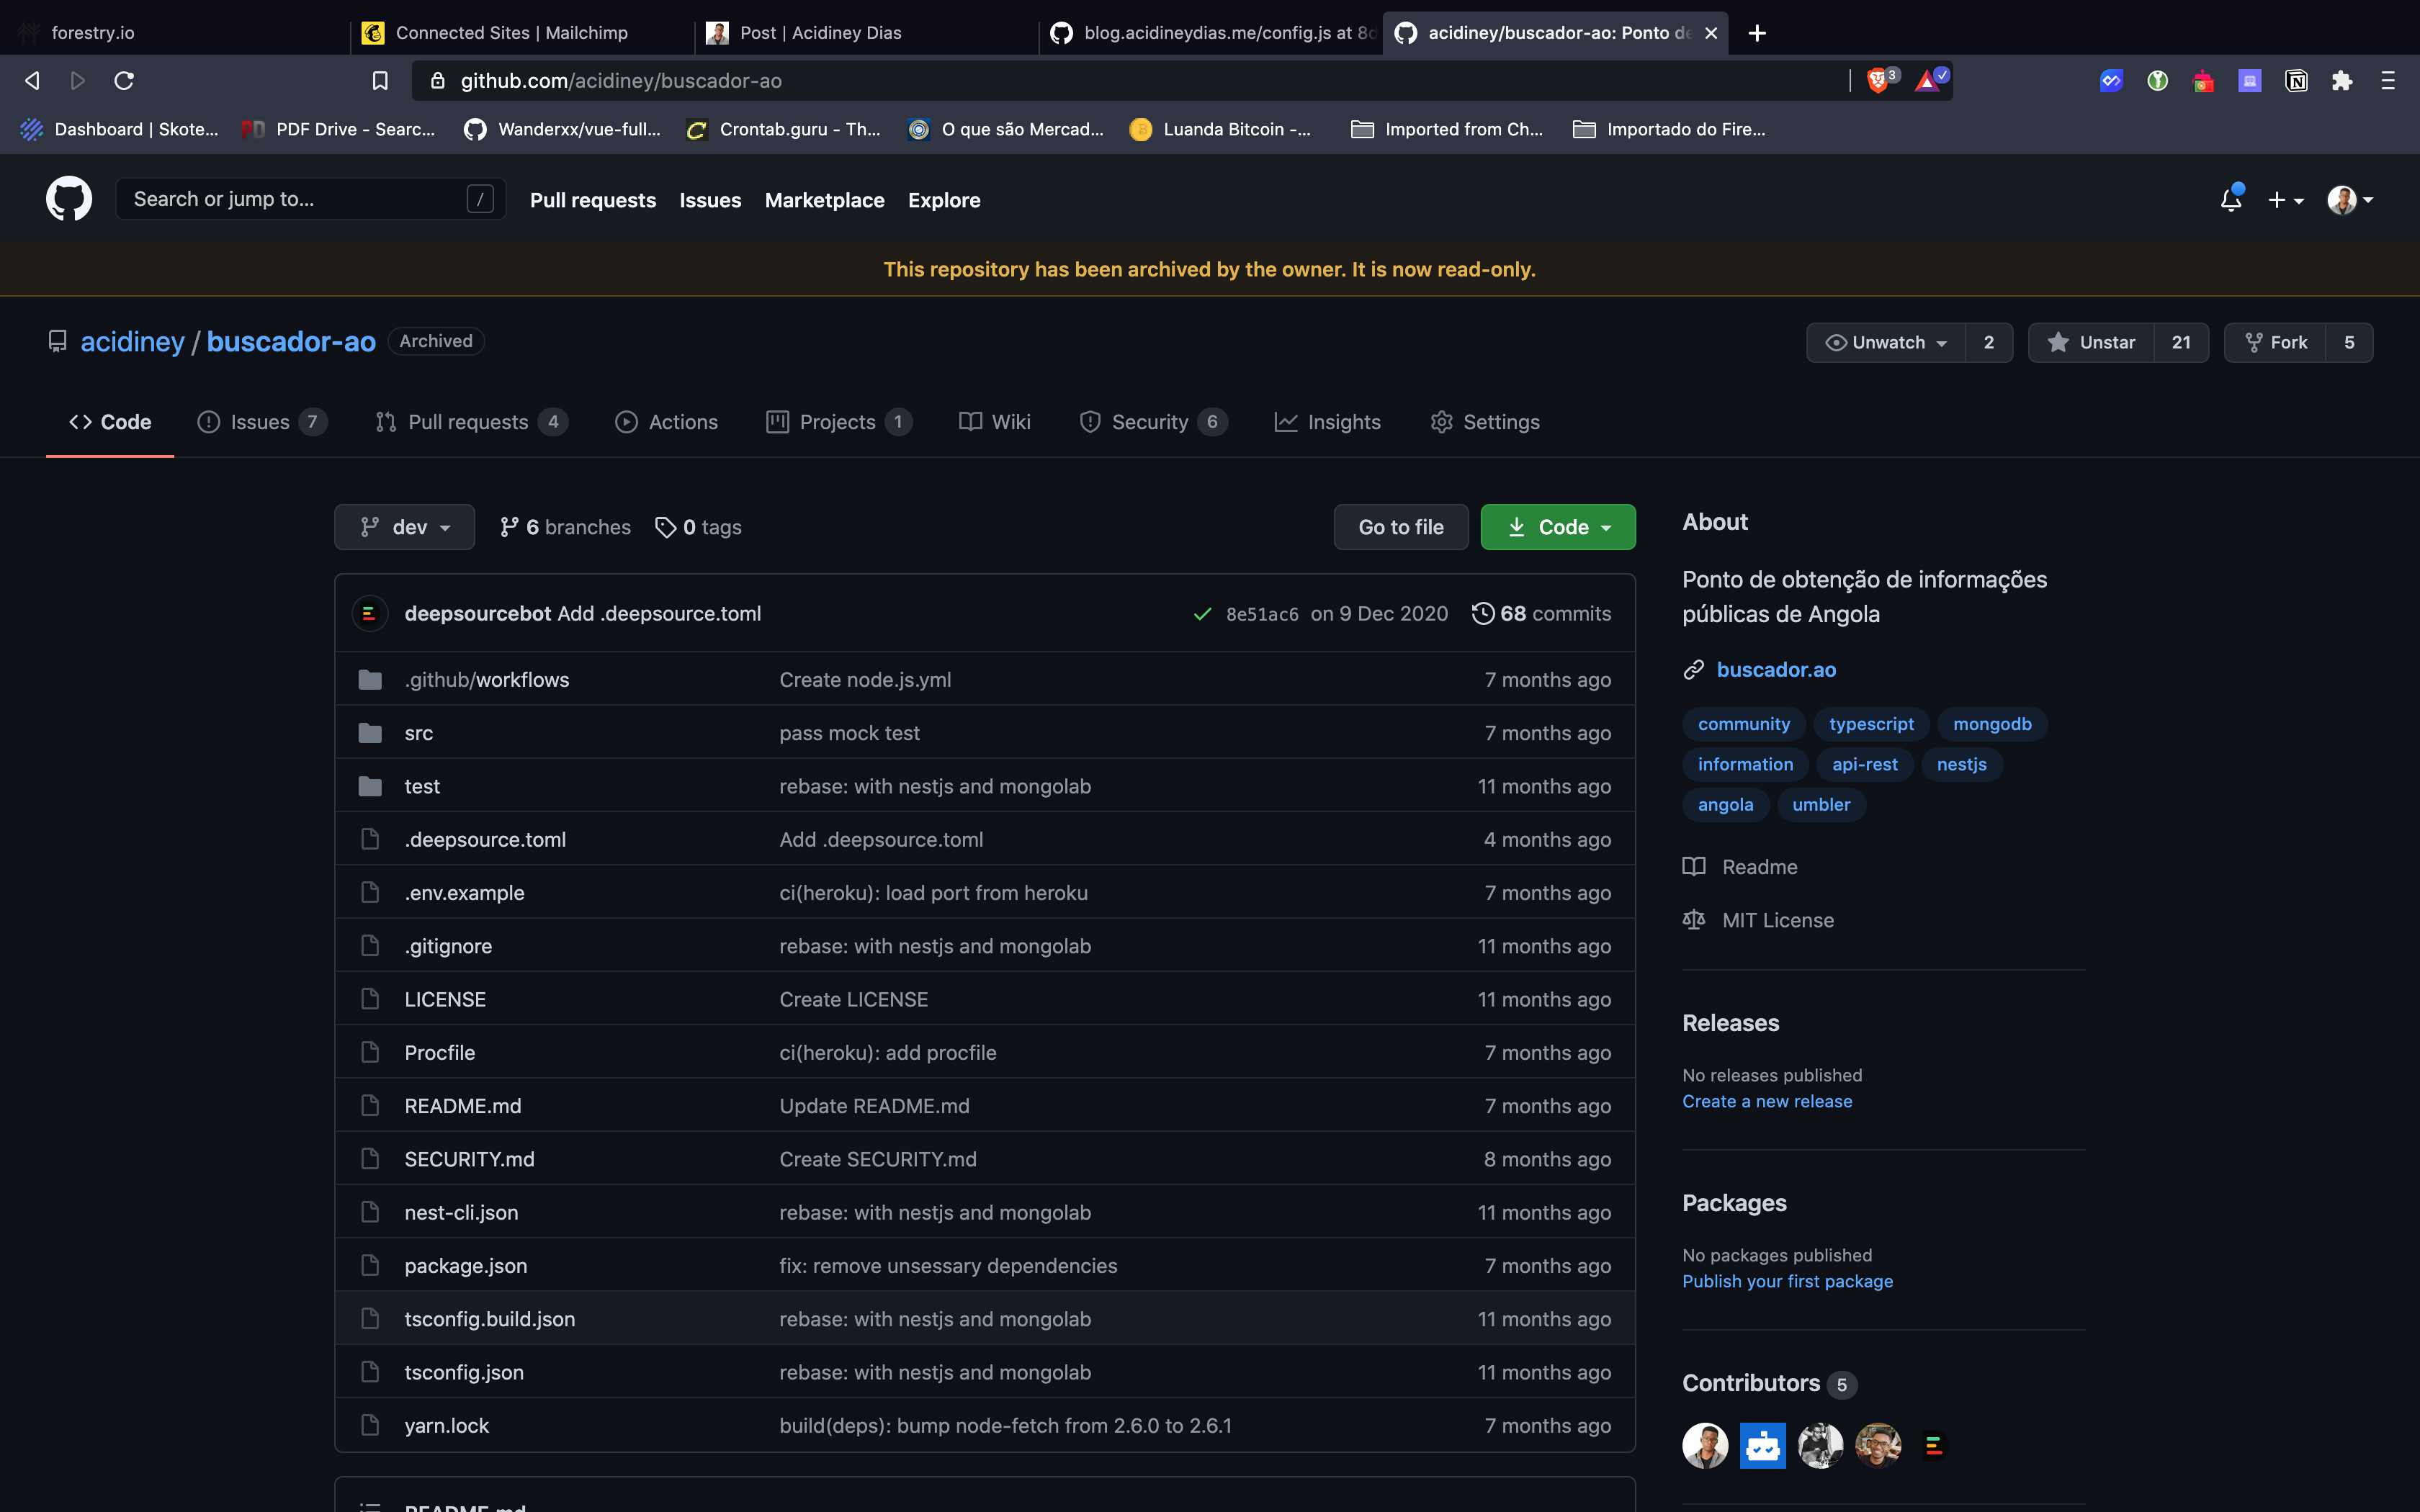
Task: Open Create a new release link
Action: tap(1767, 1101)
